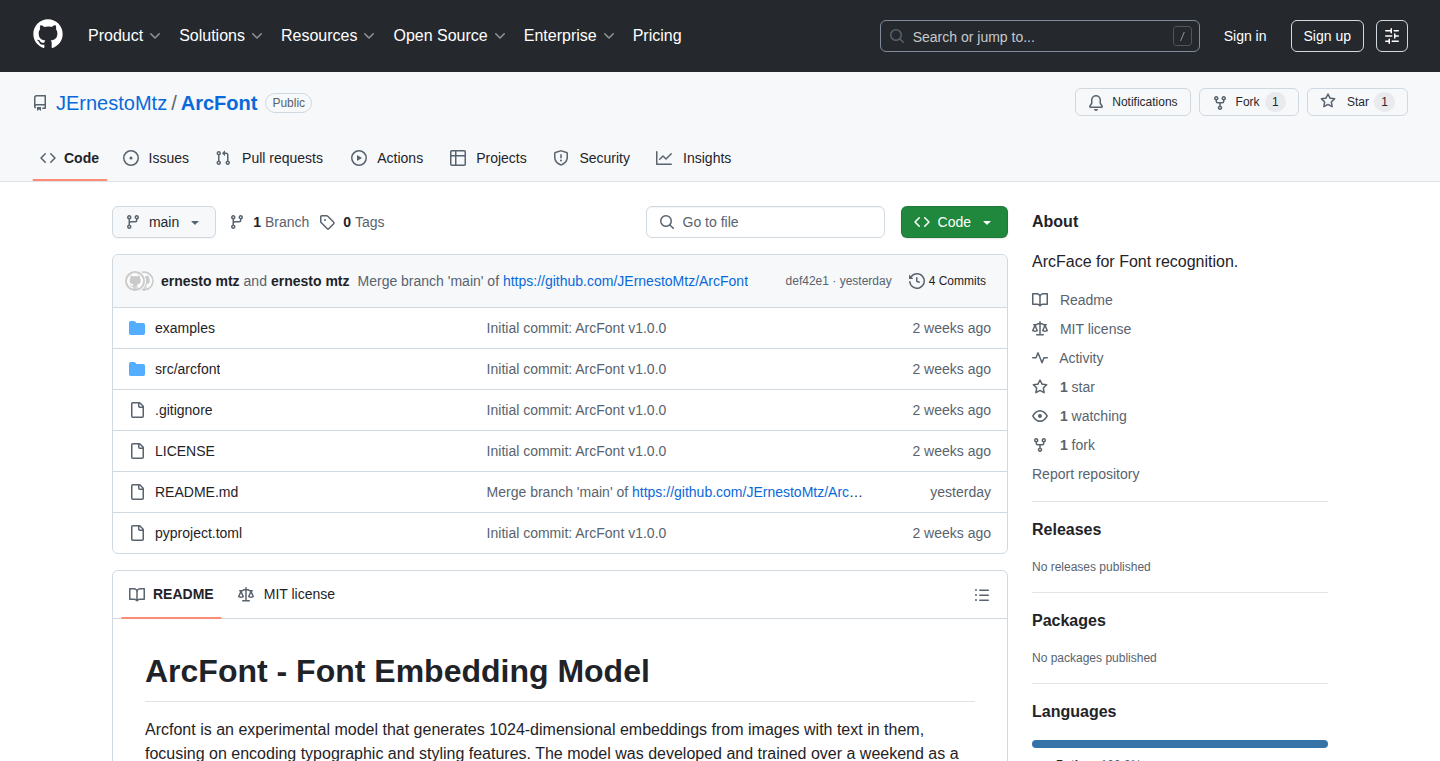Open the LICENSE file
Viewport: 1440px width, 761px height.
[185, 451]
